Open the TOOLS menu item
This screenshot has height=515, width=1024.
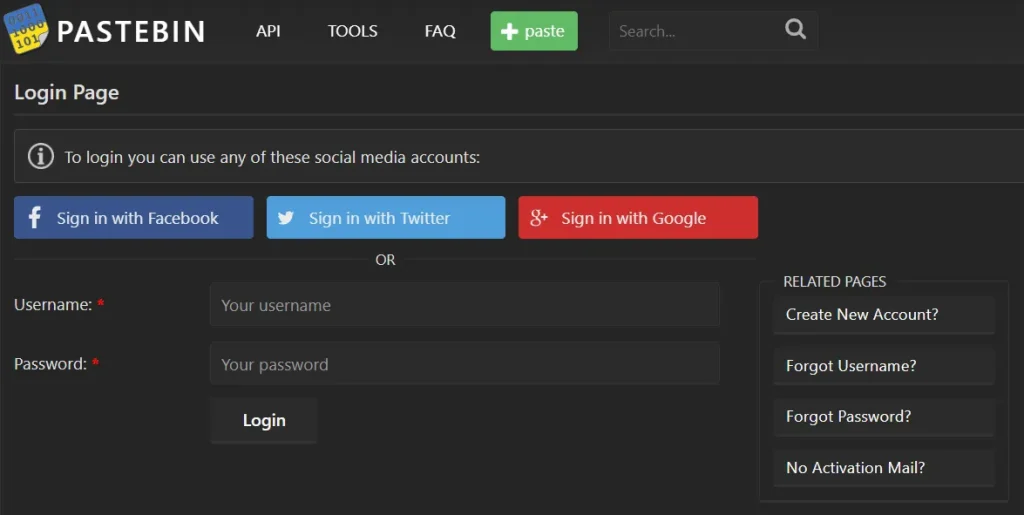click(x=353, y=31)
